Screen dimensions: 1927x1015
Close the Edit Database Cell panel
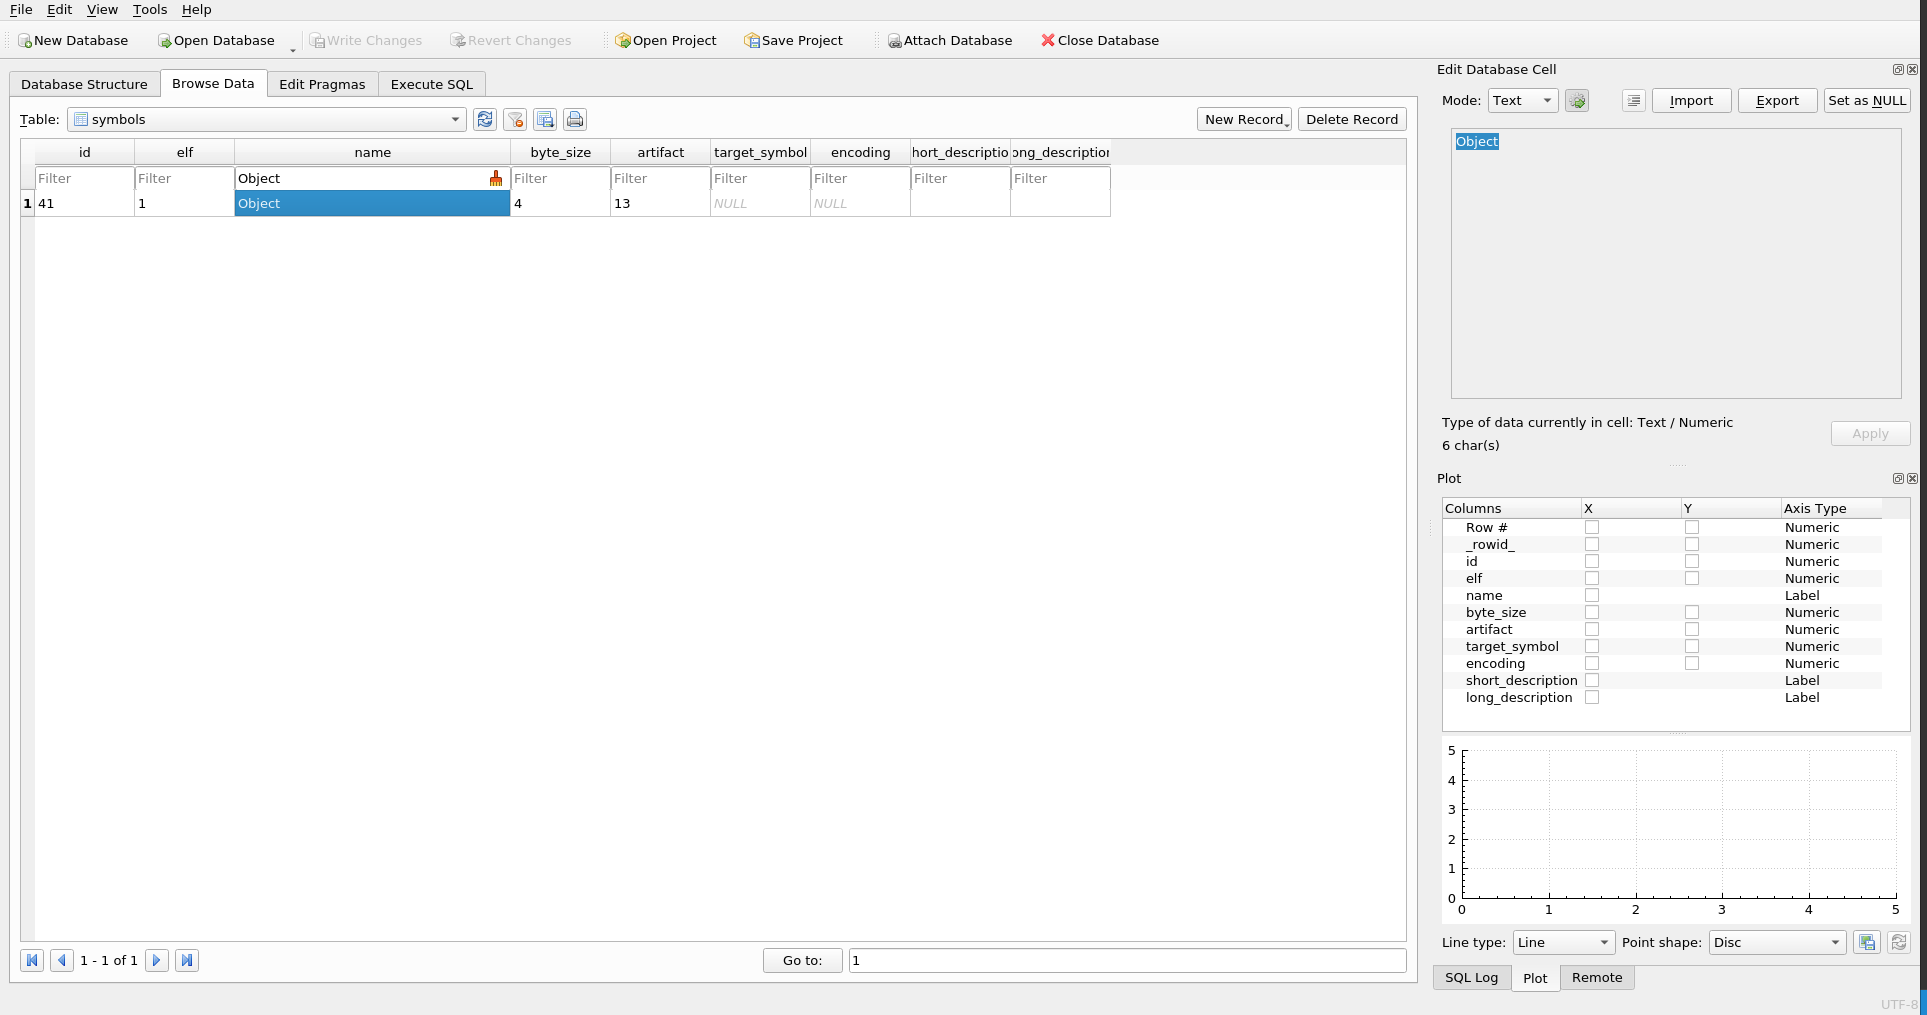click(x=1912, y=70)
